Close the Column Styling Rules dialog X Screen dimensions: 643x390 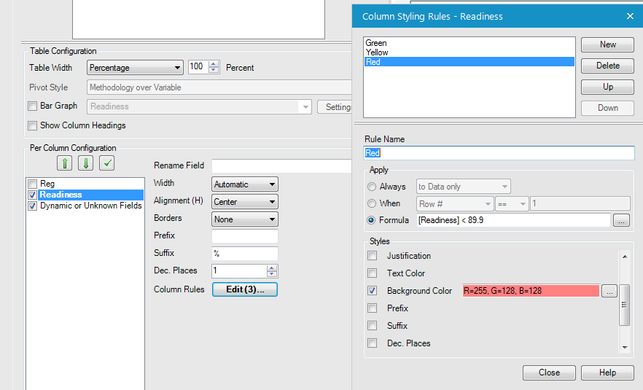630,16
